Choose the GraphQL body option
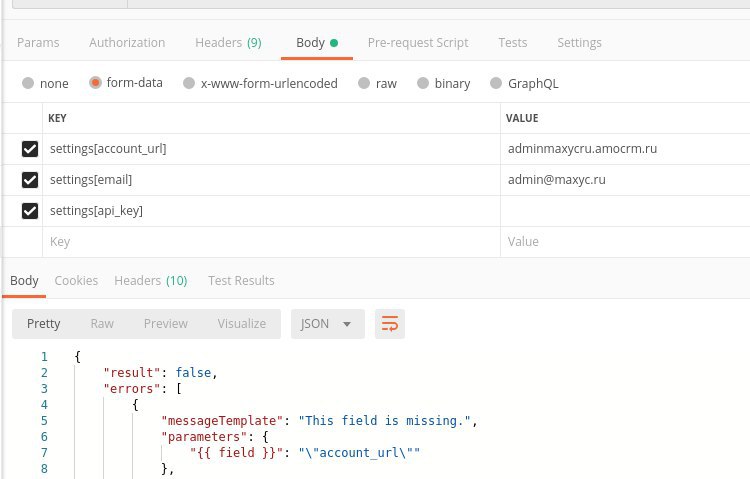750x479 pixels. tap(496, 83)
